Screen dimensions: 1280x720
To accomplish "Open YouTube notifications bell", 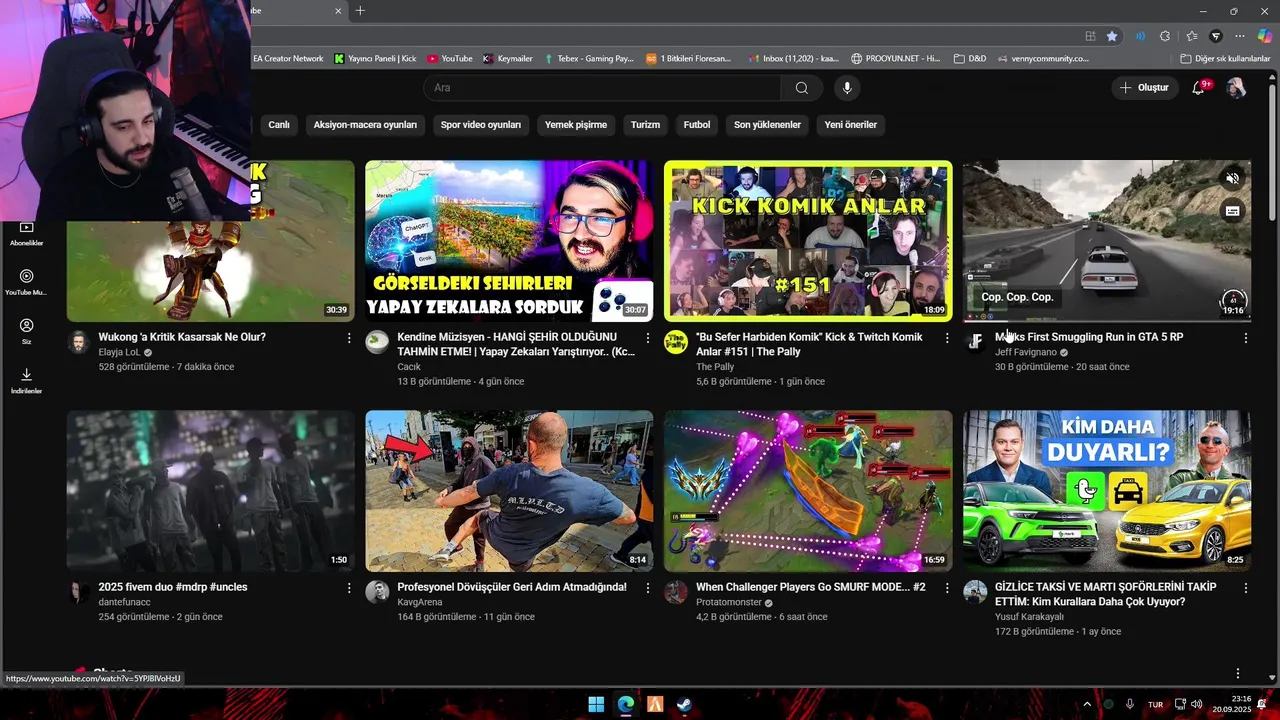I will [x=1198, y=88].
